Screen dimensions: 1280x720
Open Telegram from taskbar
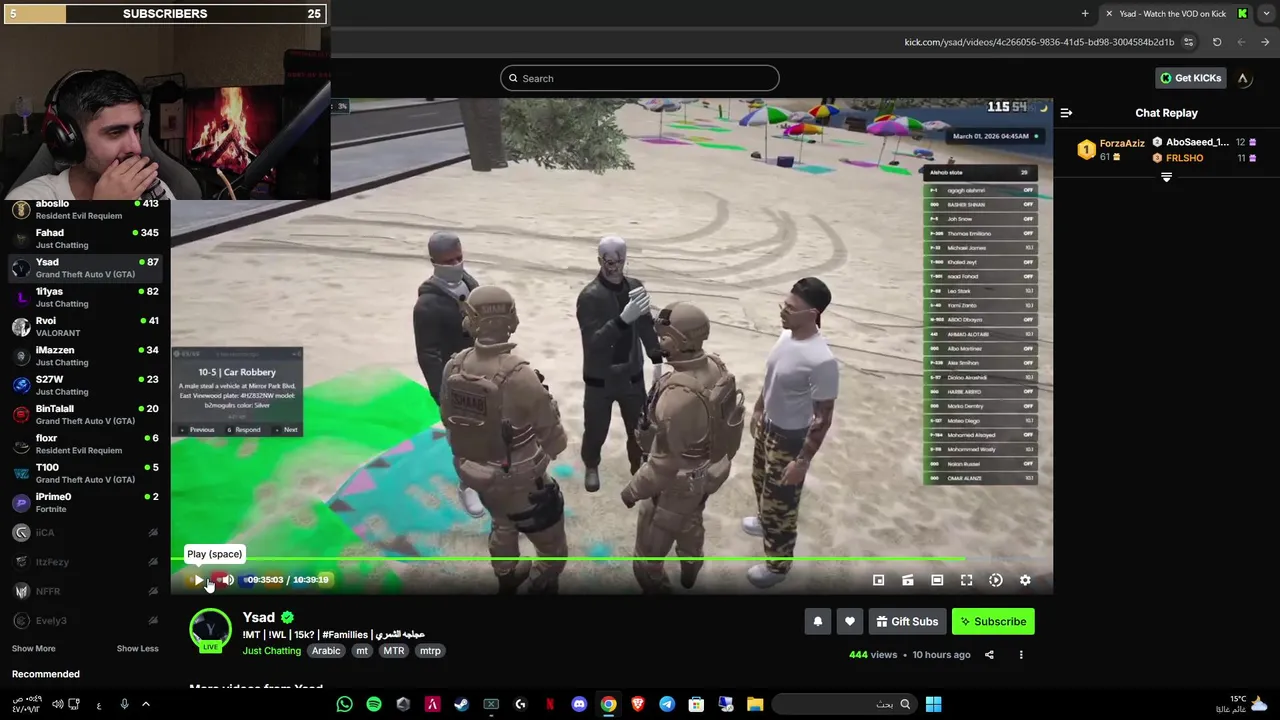(667, 704)
